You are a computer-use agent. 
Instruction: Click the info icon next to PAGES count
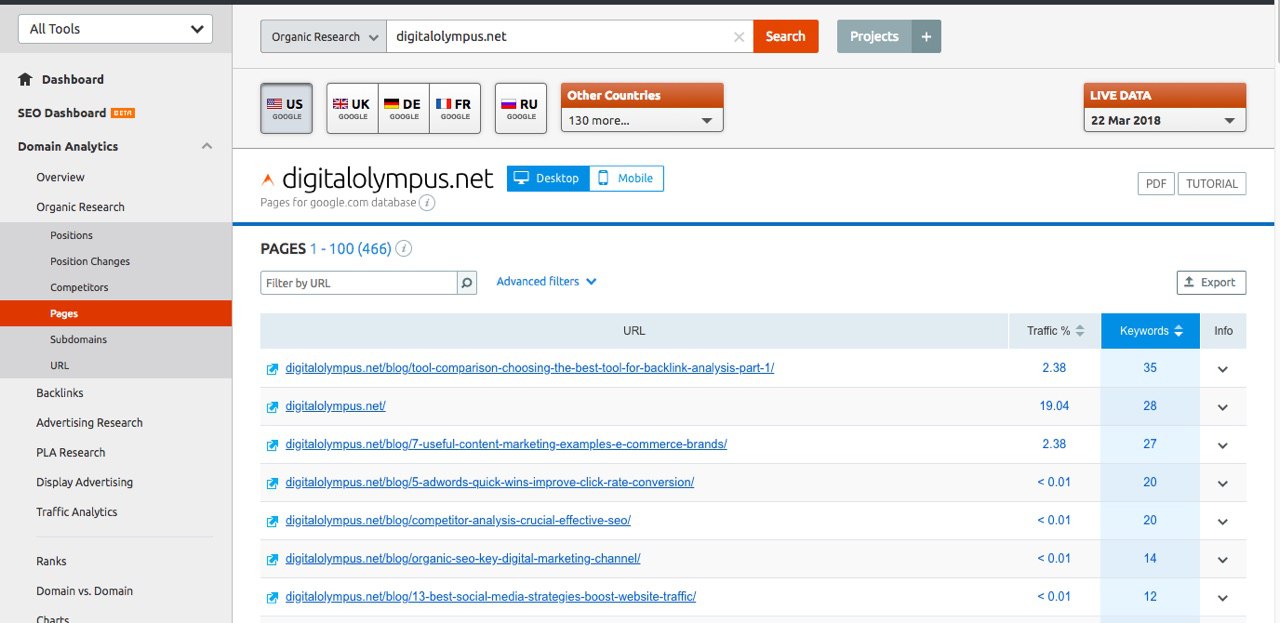click(x=404, y=249)
